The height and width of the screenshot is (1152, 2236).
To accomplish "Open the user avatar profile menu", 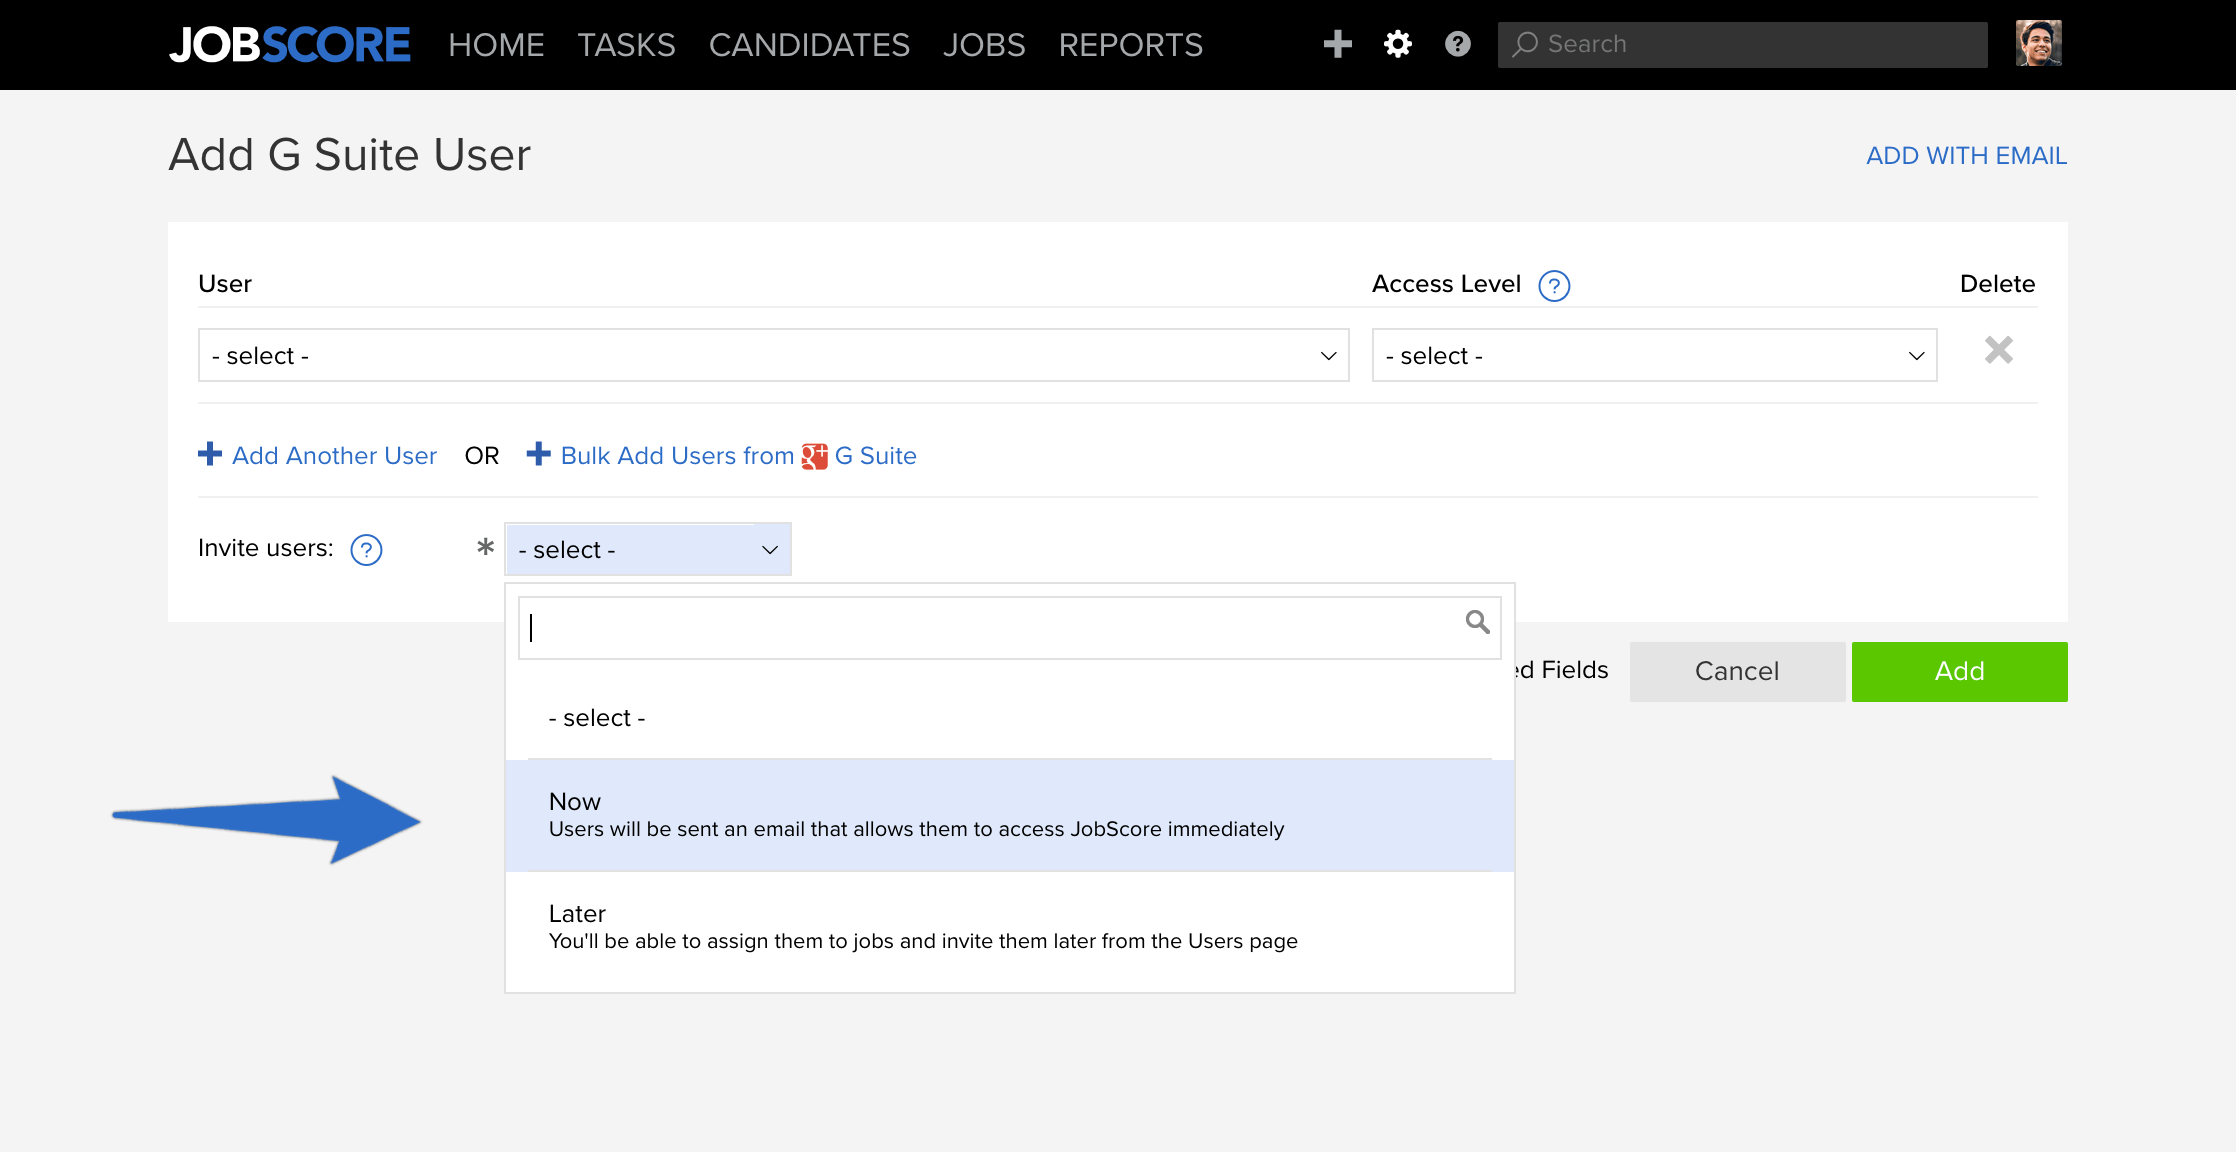I will (x=2038, y=44).
